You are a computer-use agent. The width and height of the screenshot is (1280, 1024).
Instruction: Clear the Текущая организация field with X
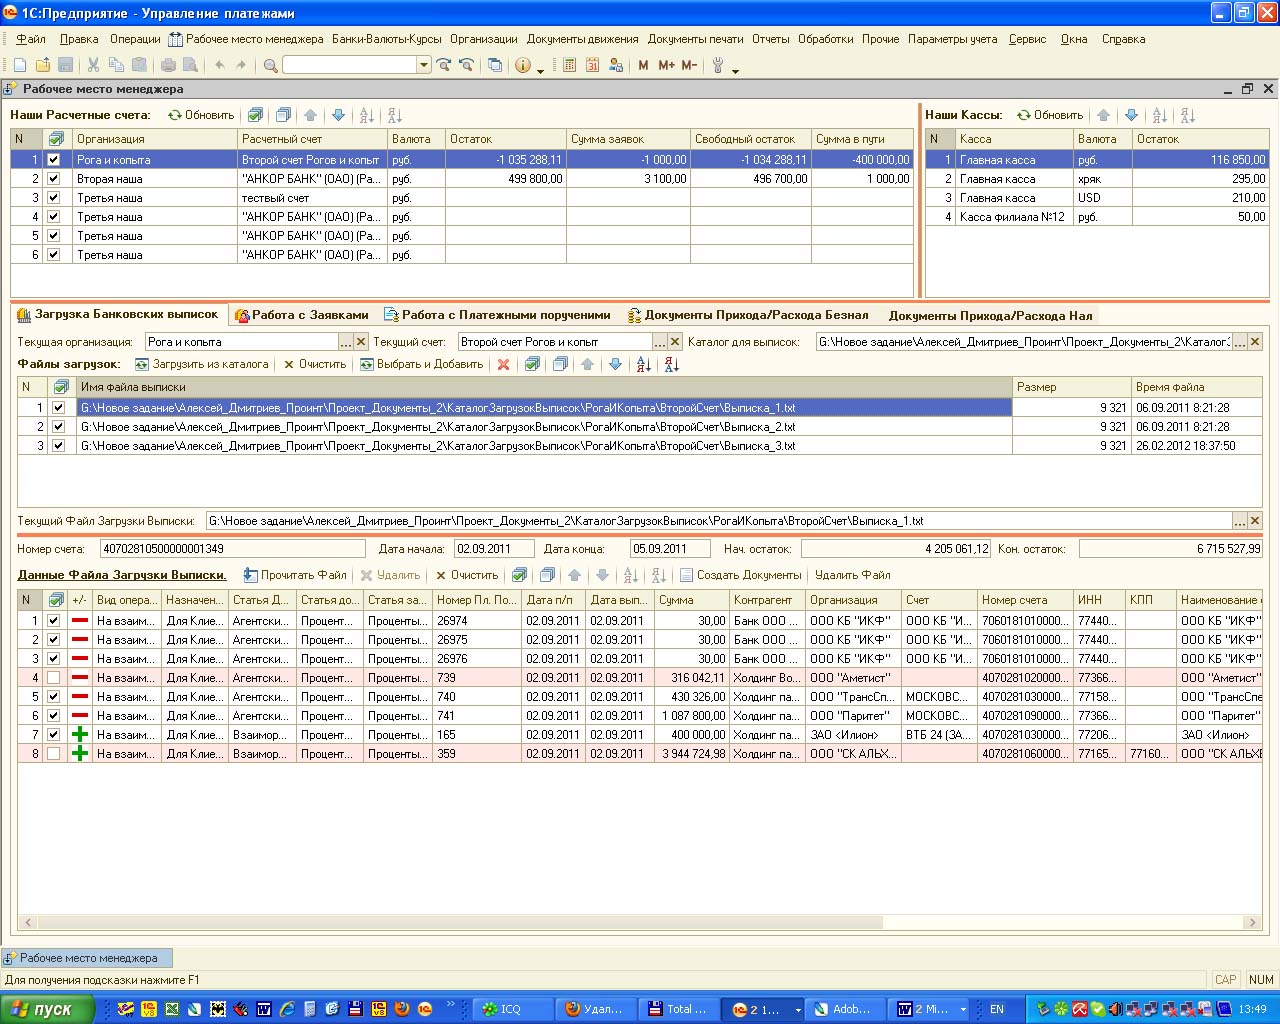(x=361, y=342)
